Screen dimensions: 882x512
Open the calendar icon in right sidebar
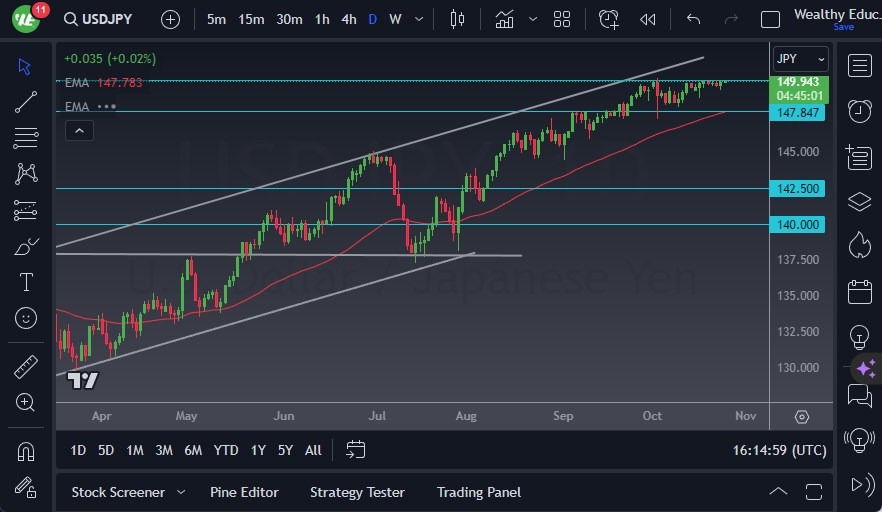coord(859,292)
